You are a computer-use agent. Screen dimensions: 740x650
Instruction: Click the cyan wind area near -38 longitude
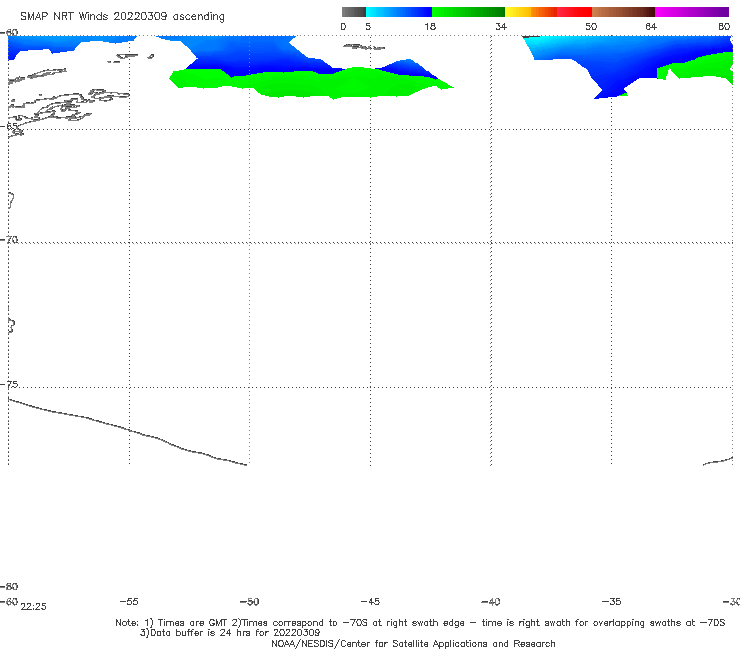click(543, 45)
